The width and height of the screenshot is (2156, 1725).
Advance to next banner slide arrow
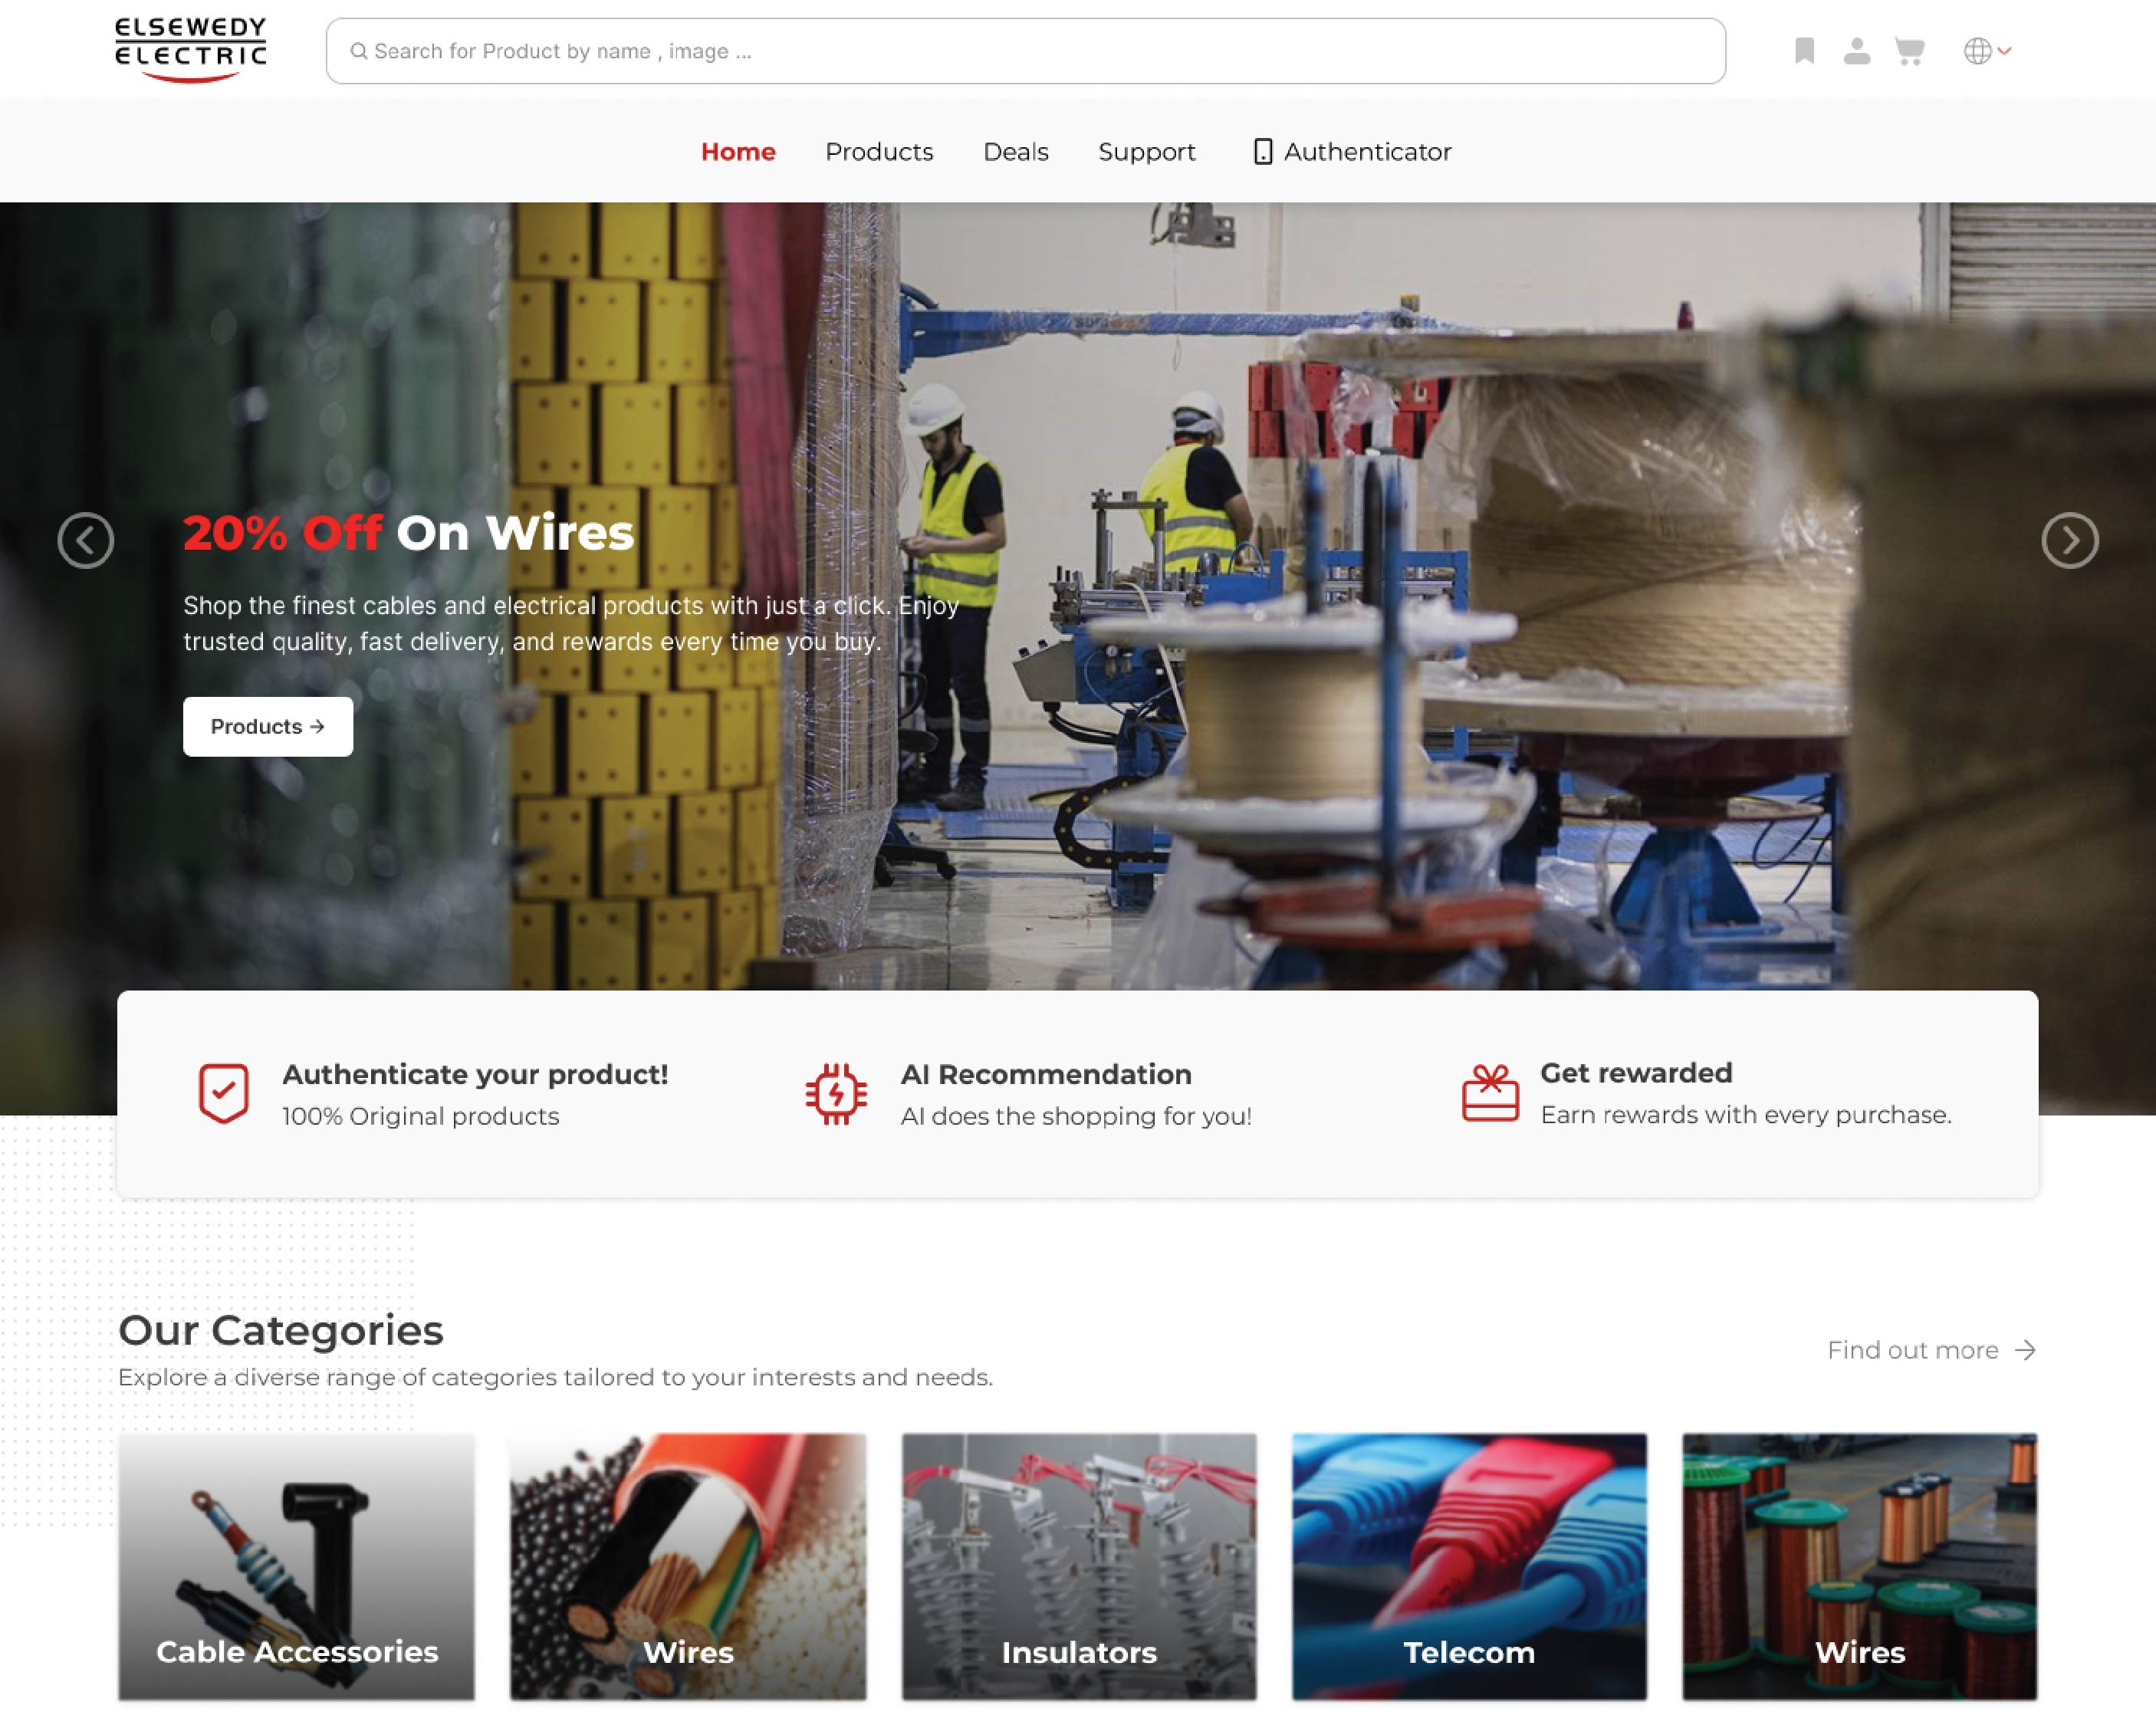click(2069, 541)
